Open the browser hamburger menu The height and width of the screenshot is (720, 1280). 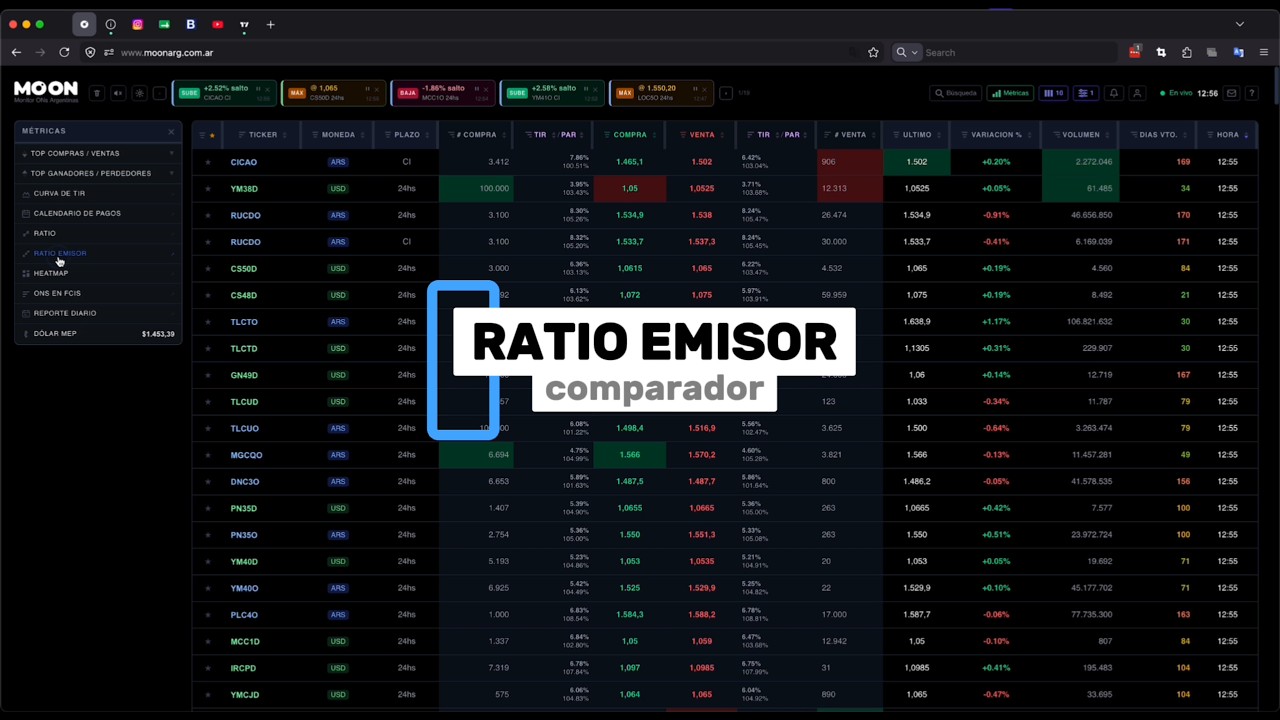[x=1264, y=52]
